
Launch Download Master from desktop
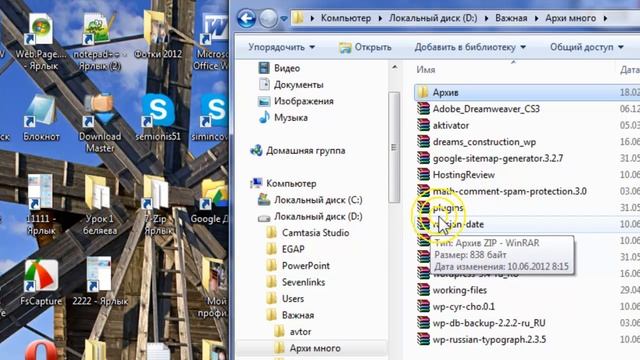pyautogui.click(x=100, y=124)
